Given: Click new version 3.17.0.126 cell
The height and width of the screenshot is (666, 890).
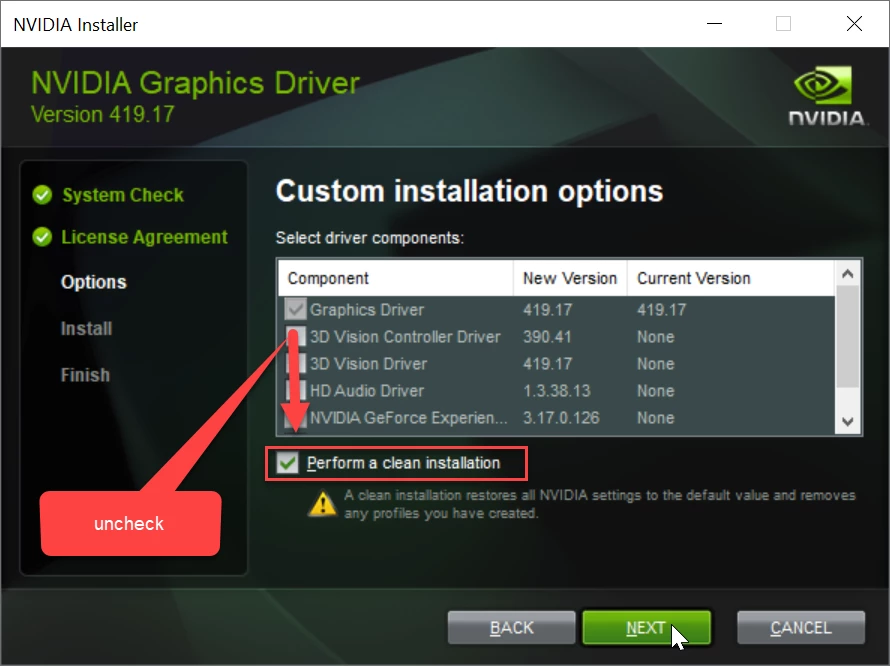Looking at the screenshot, I should click(561, 418).
